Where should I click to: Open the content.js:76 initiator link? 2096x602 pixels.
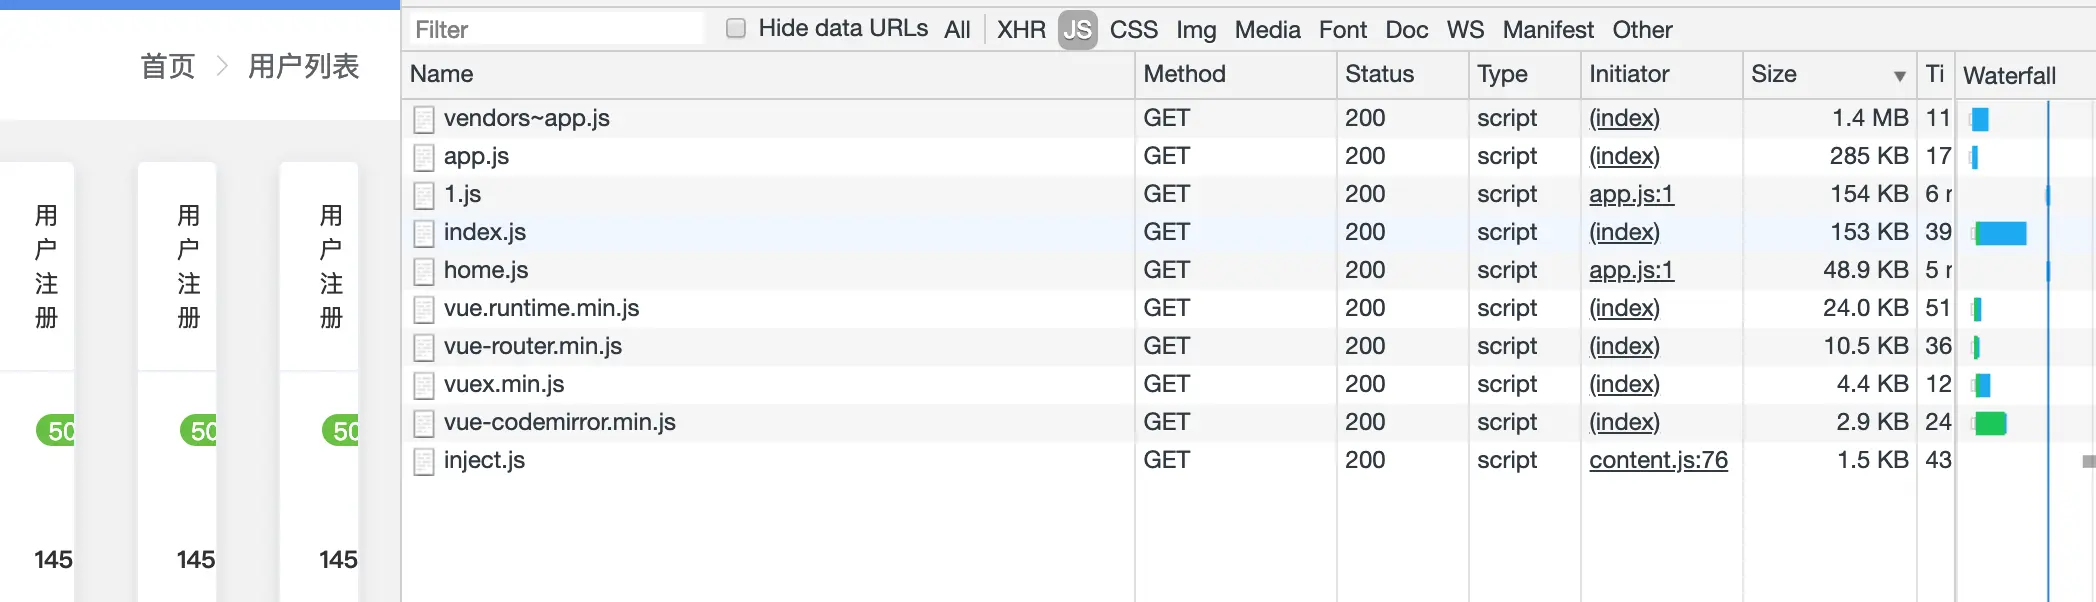tap(1658, 460)
